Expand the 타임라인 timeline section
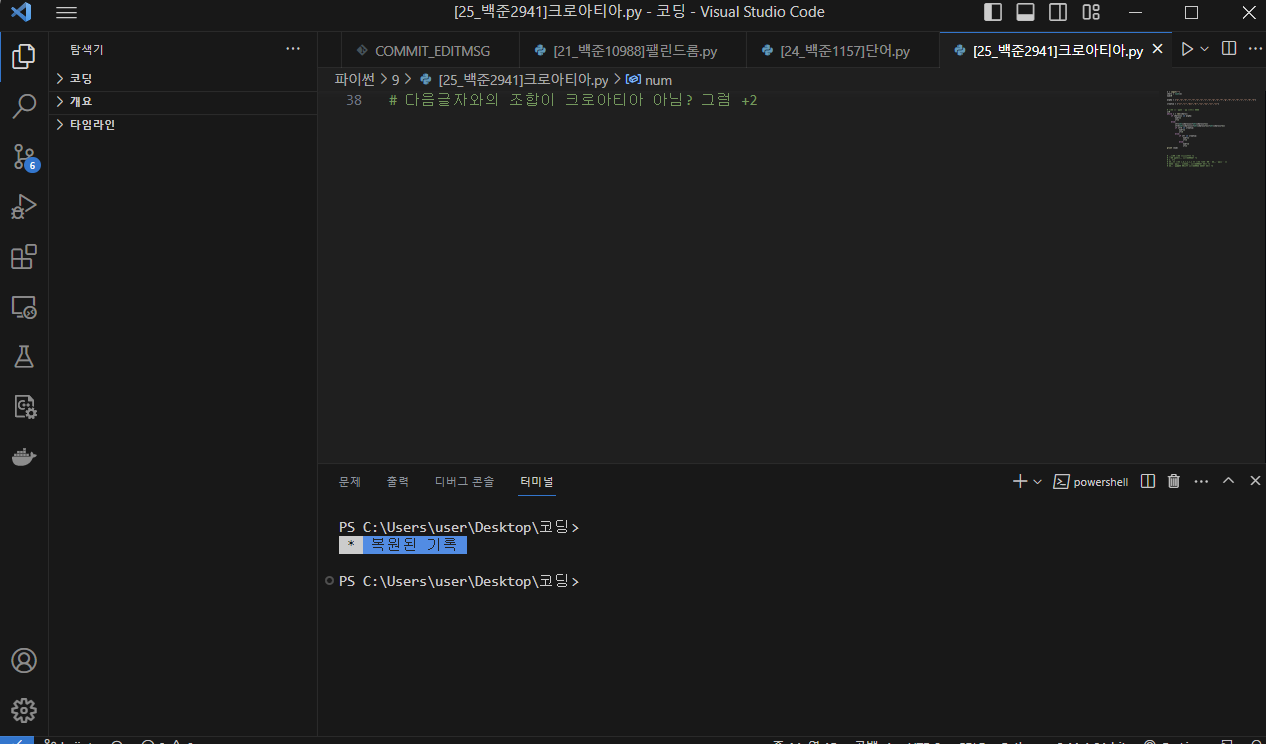 [183, 125]
